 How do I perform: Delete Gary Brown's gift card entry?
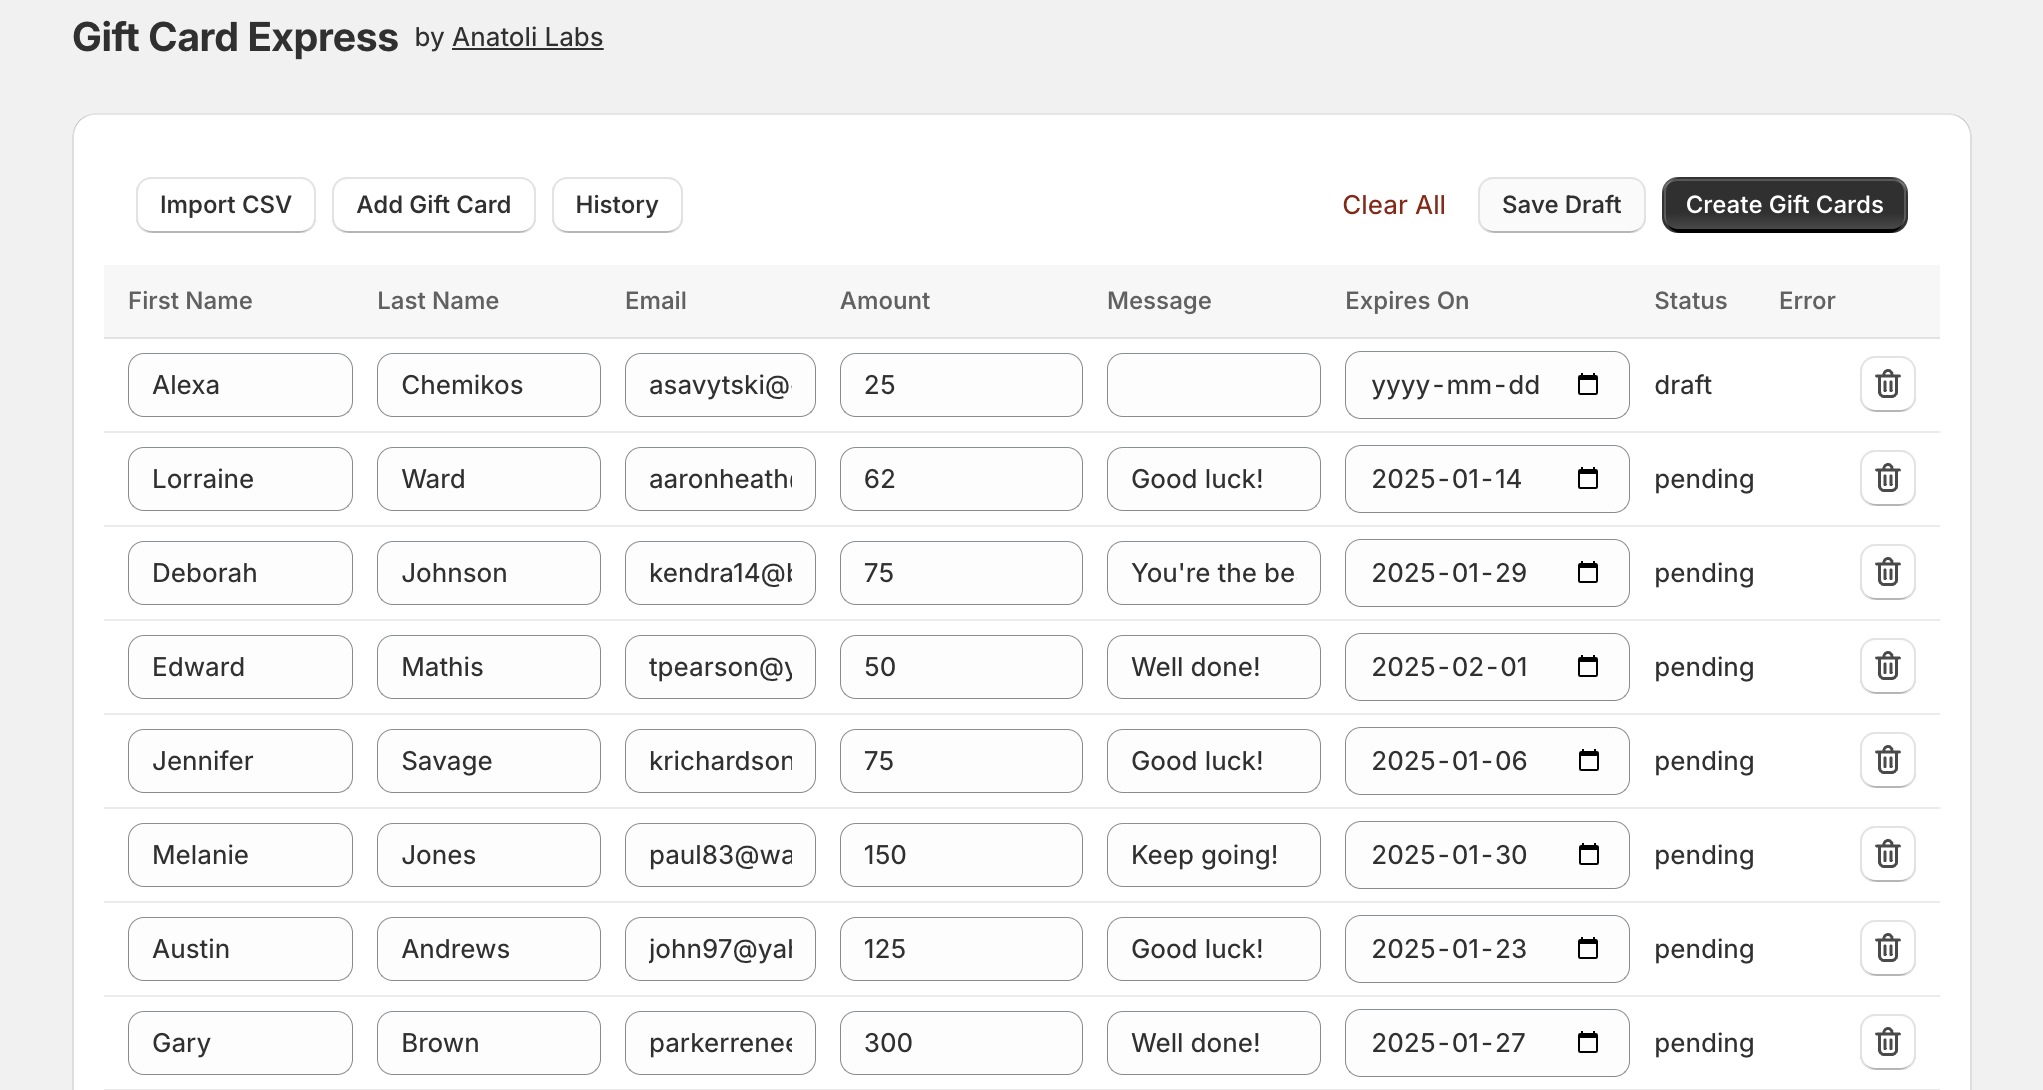tap(1888, 1042)
